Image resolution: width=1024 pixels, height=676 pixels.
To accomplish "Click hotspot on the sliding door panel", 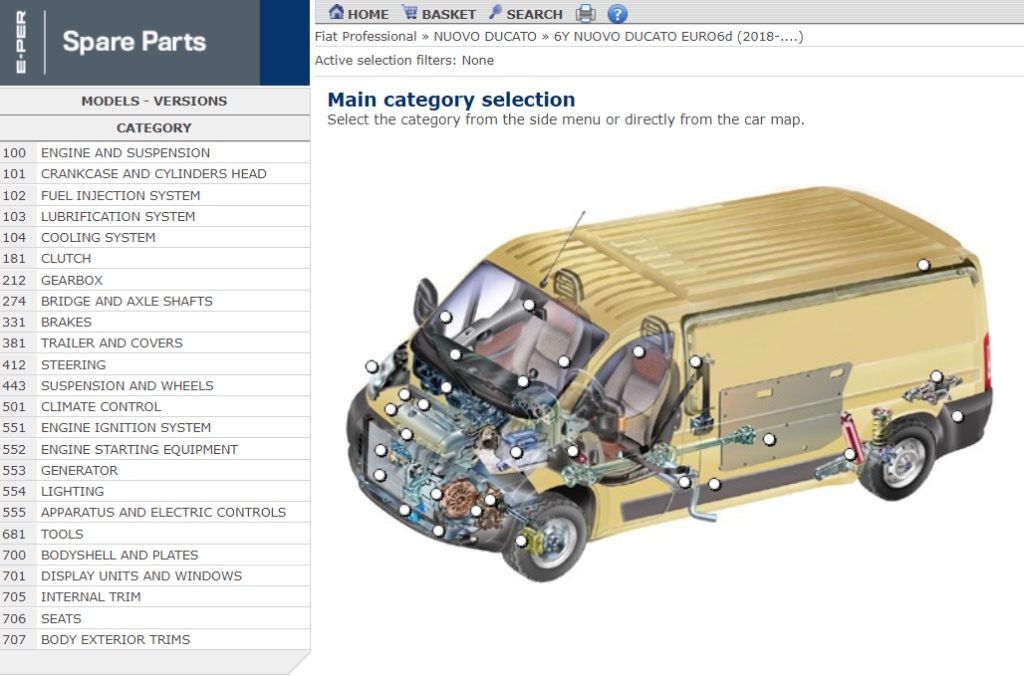I will tap(769, 440).
